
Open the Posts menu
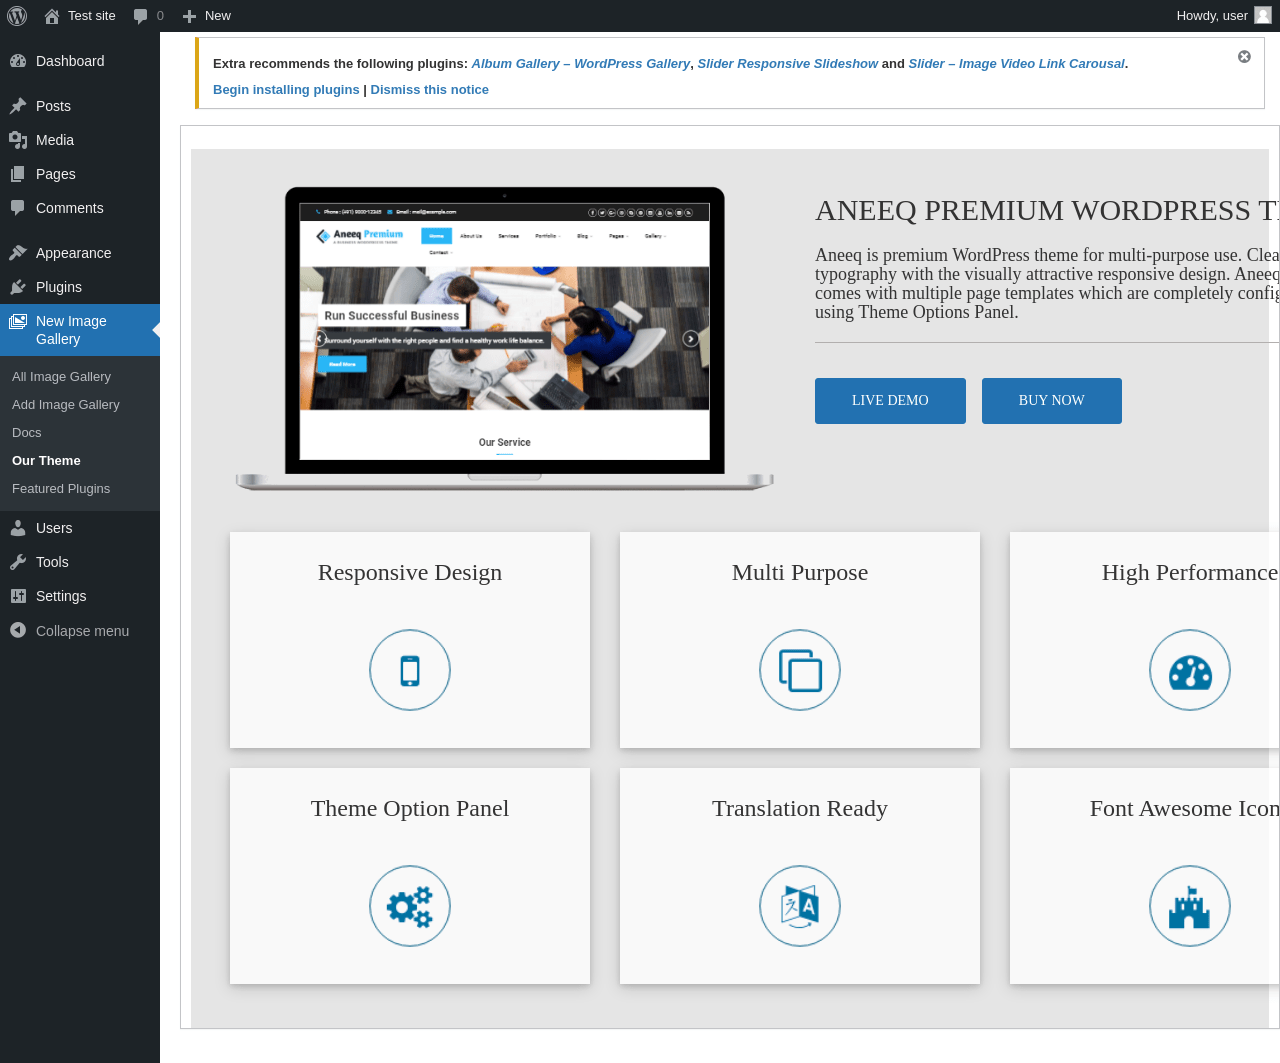80,106
